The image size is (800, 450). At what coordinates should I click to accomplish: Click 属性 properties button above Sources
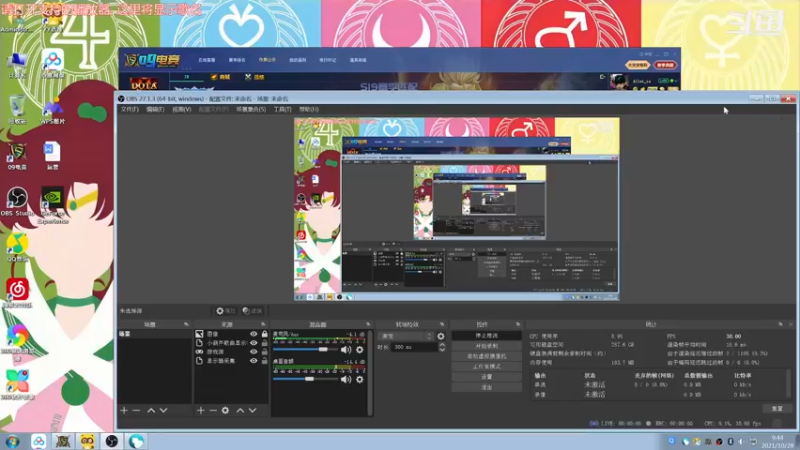click(x=226, y=311)
